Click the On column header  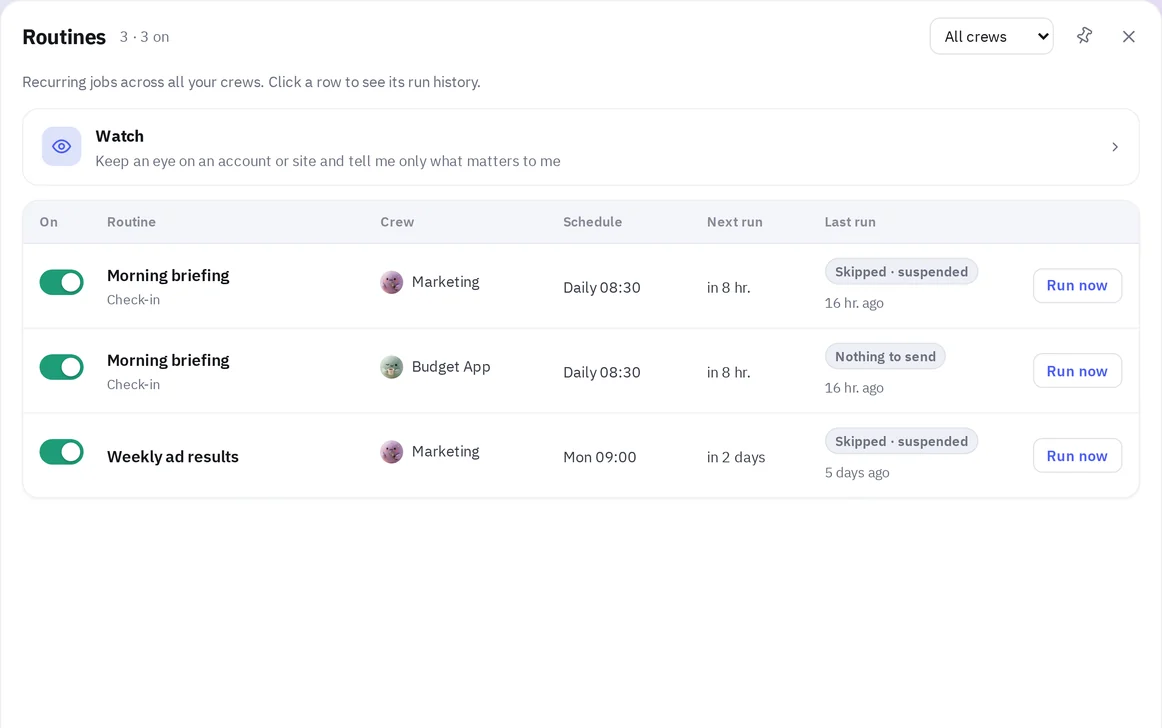click(48, 222)
